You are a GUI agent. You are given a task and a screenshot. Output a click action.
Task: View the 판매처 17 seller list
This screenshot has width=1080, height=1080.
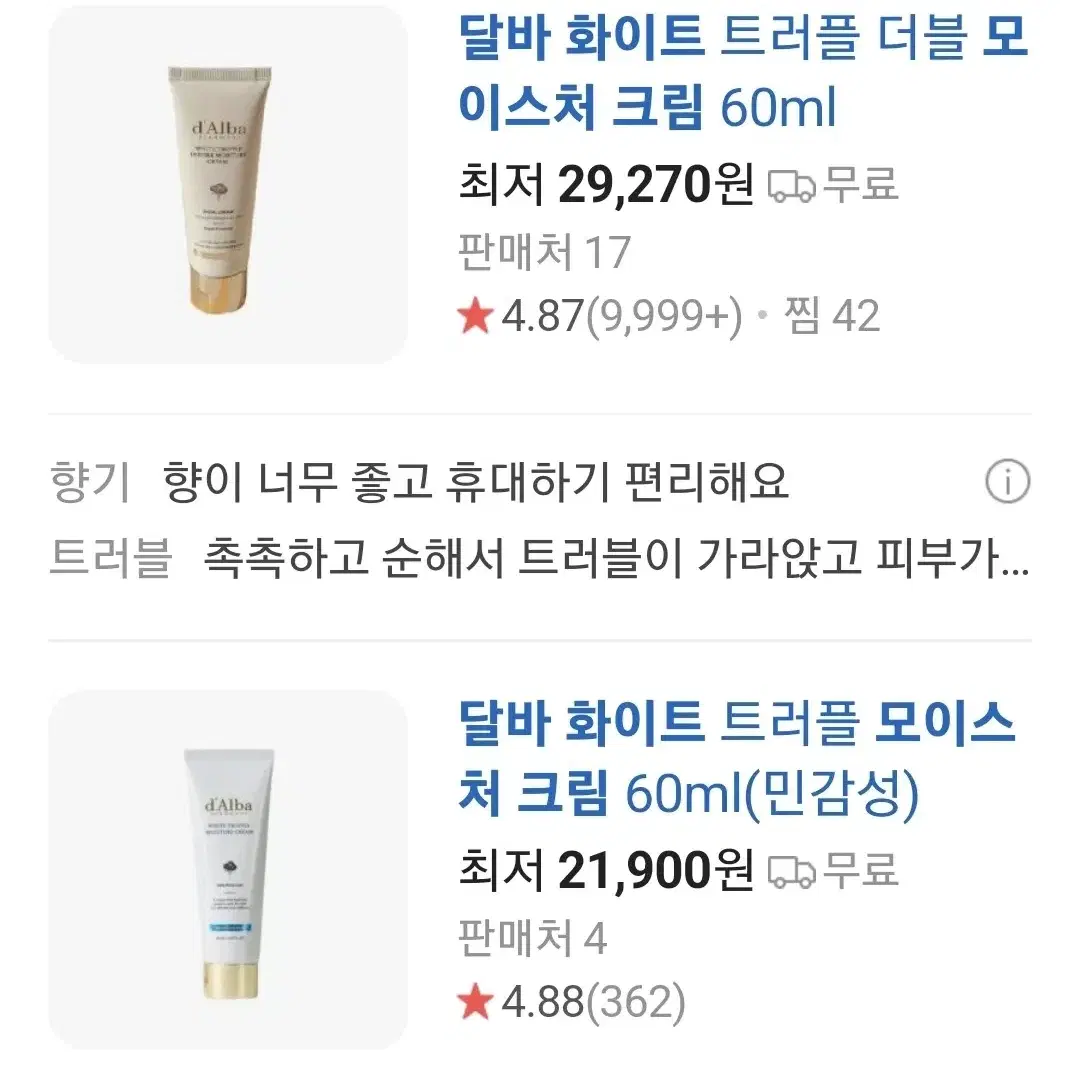[x=545, y=252]
